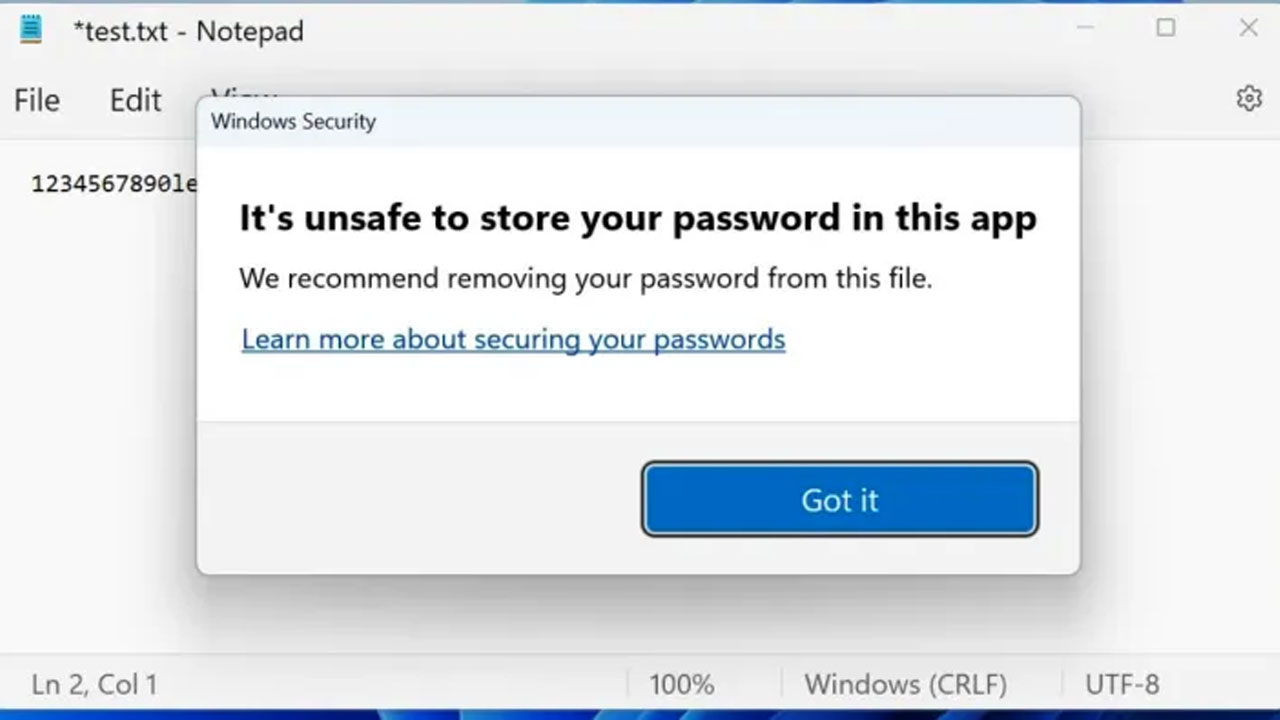Select the Windows taskbar at the bottom
Image resolution: width=1280 pixels, height=720 pixels.
click(640, 714)
